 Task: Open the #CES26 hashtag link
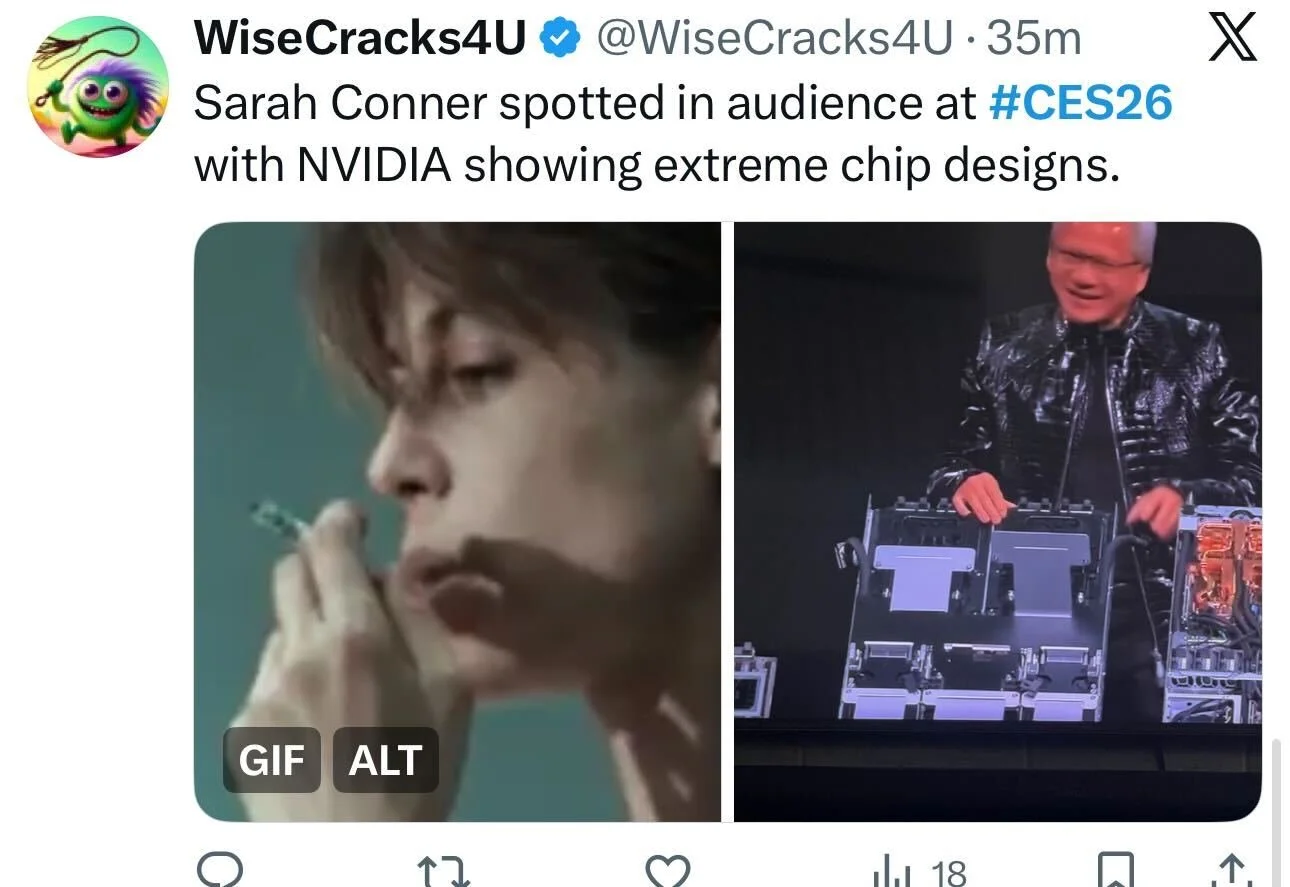(x=1079, y=103)
